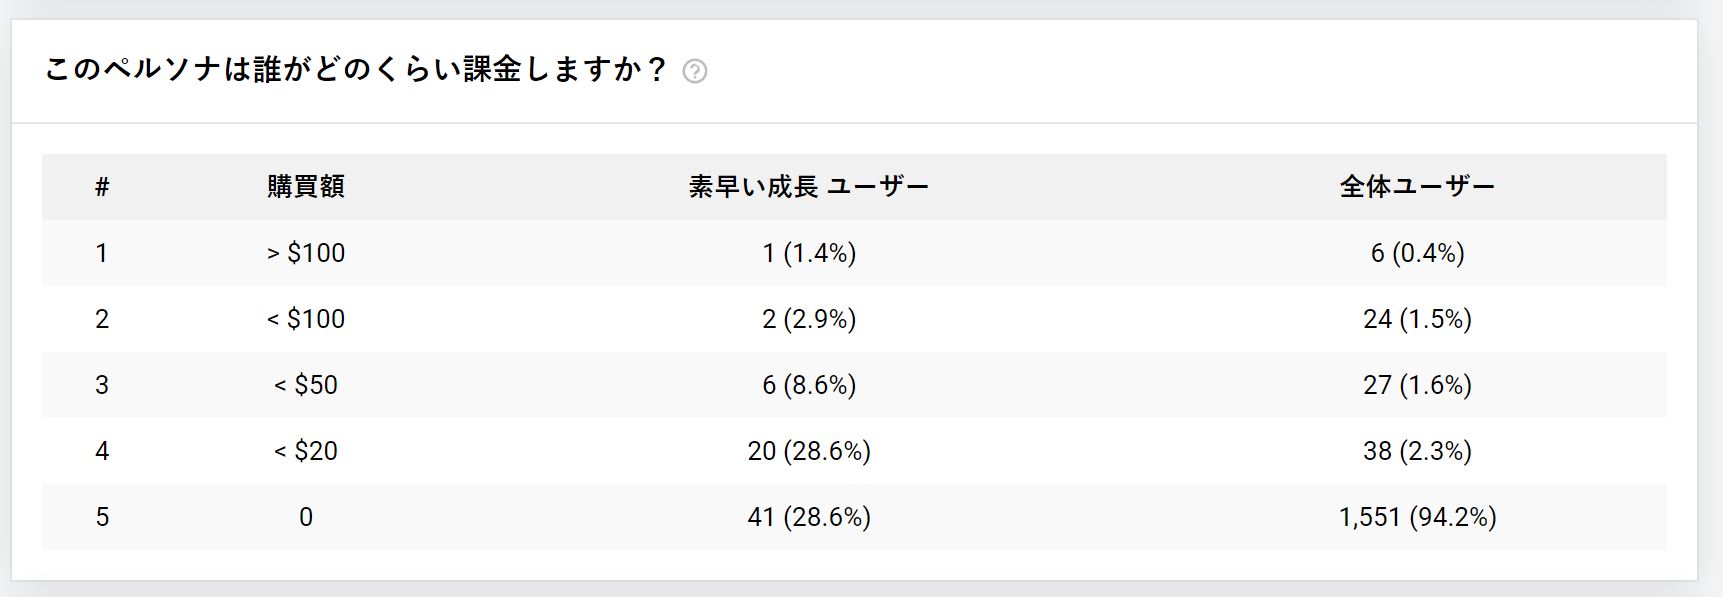Click the 1 (1.4%) cell
This screenshot has height=597, width=1723.
pos(809,253)
